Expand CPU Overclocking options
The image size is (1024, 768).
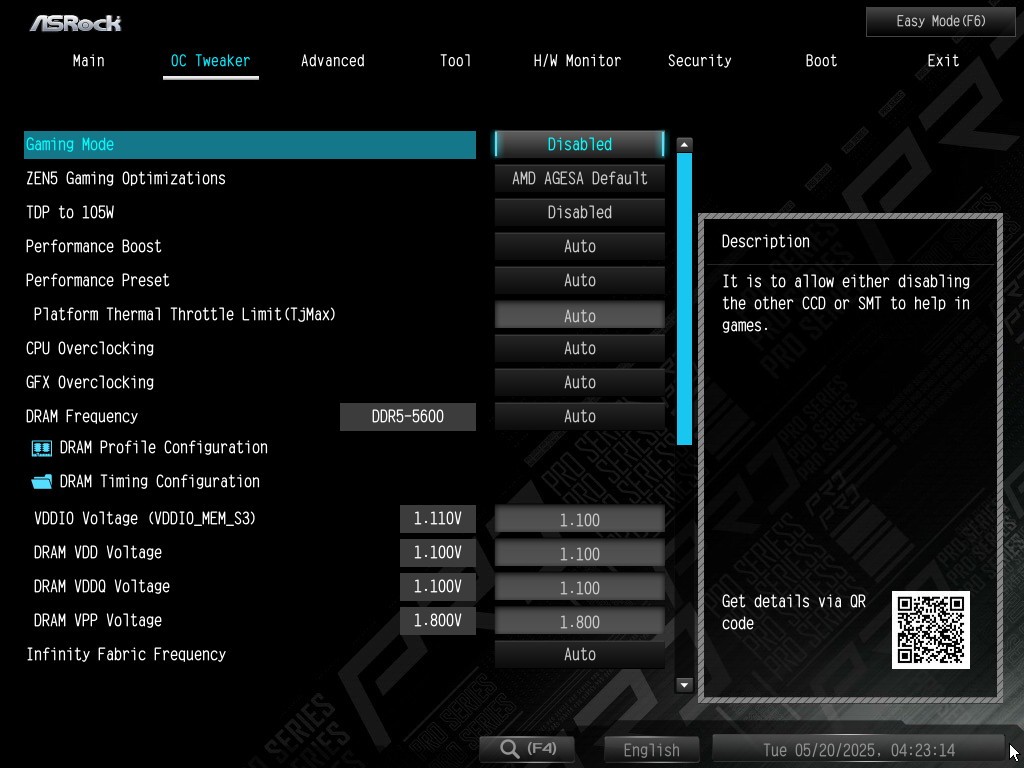coord(580,348)
